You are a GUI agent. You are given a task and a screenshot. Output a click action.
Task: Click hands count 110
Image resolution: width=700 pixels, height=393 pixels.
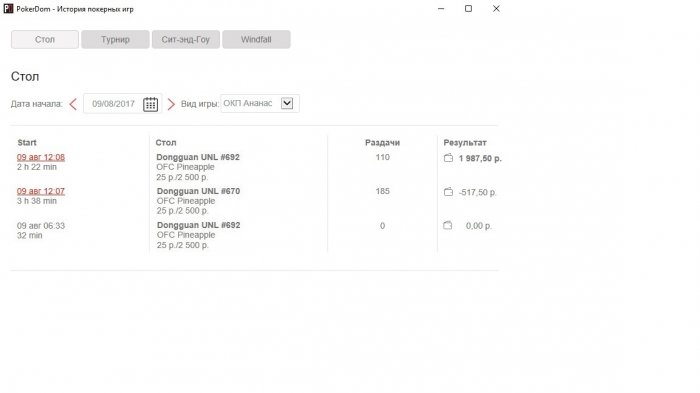click(383, 157)
